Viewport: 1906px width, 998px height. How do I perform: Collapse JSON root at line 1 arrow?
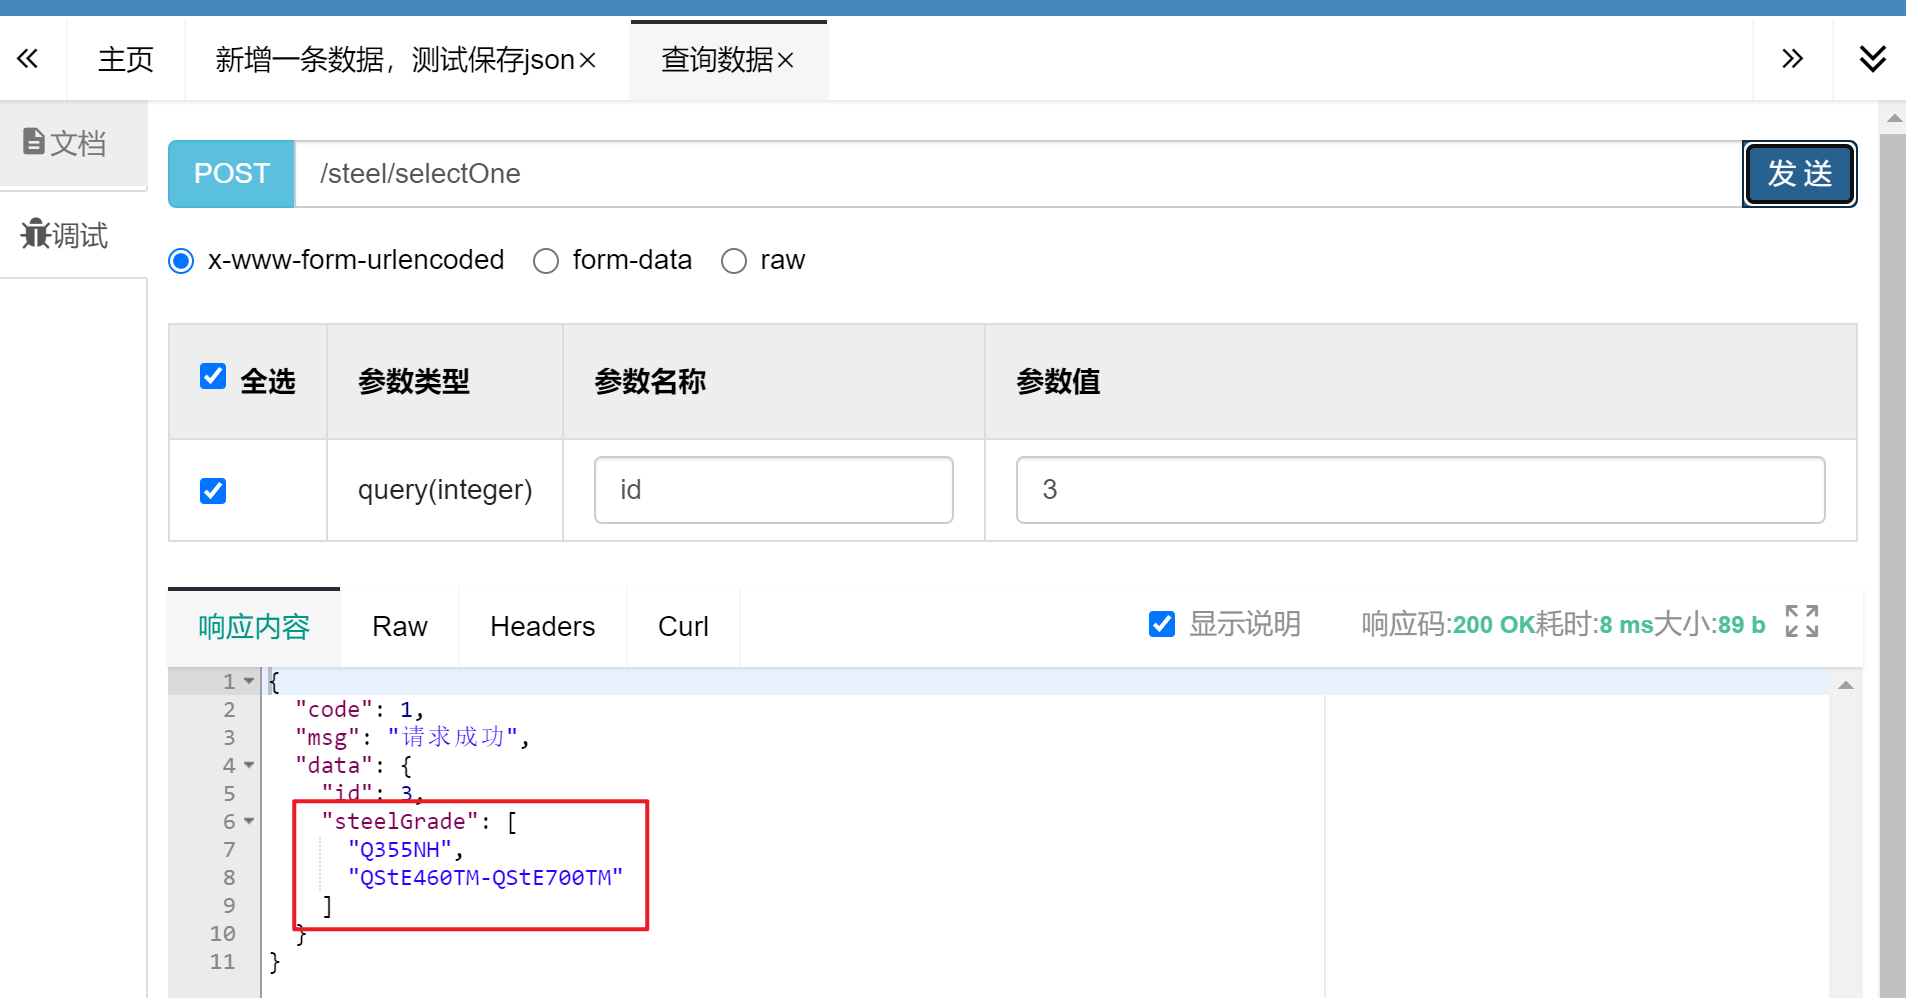(x=249, y=681)
